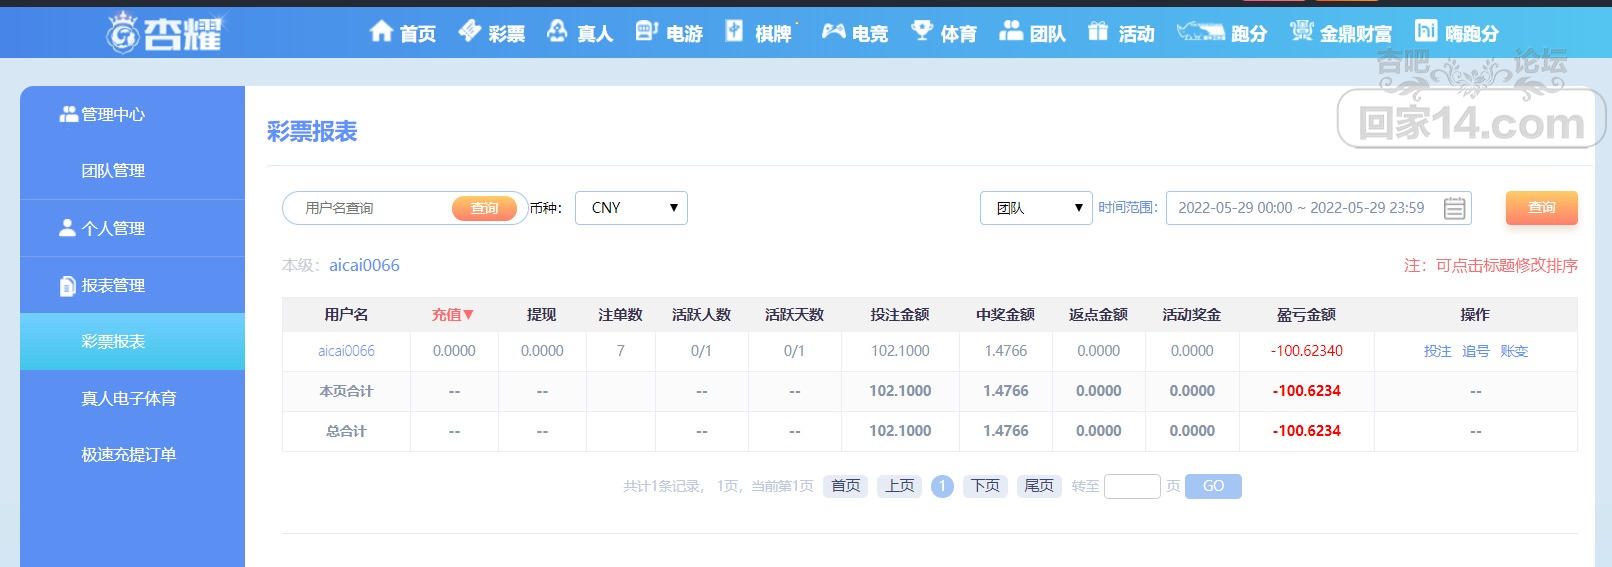Click the gamepad icon beside 电竞
The image size is (1612, 567).
[833, 31]
